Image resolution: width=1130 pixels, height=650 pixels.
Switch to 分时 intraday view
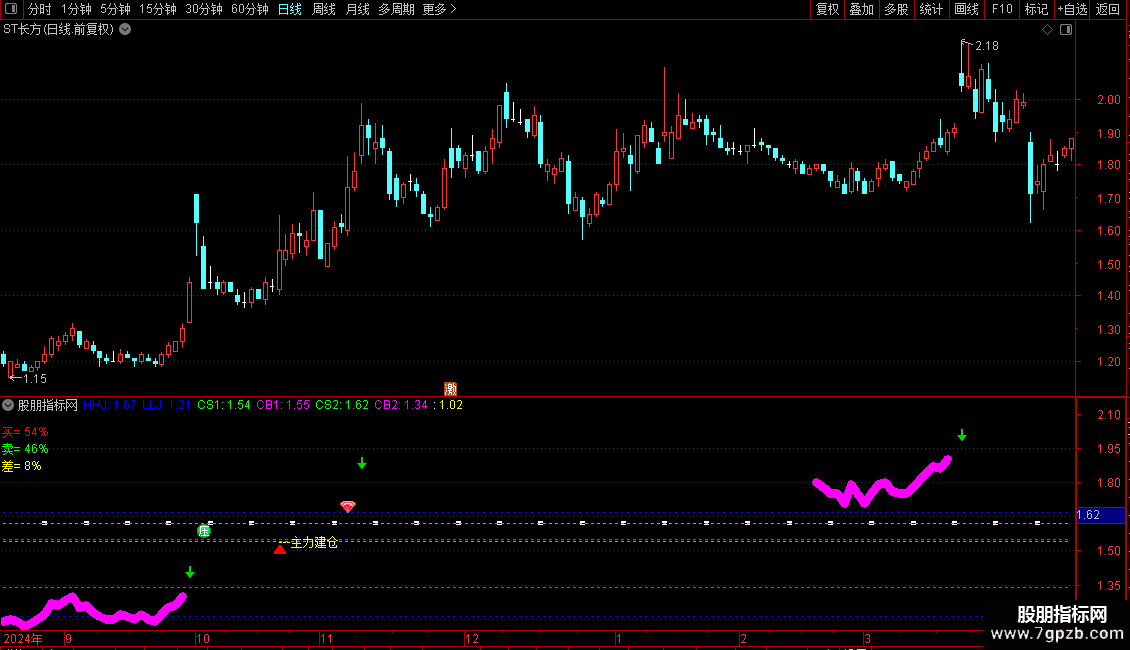point(40,9)
